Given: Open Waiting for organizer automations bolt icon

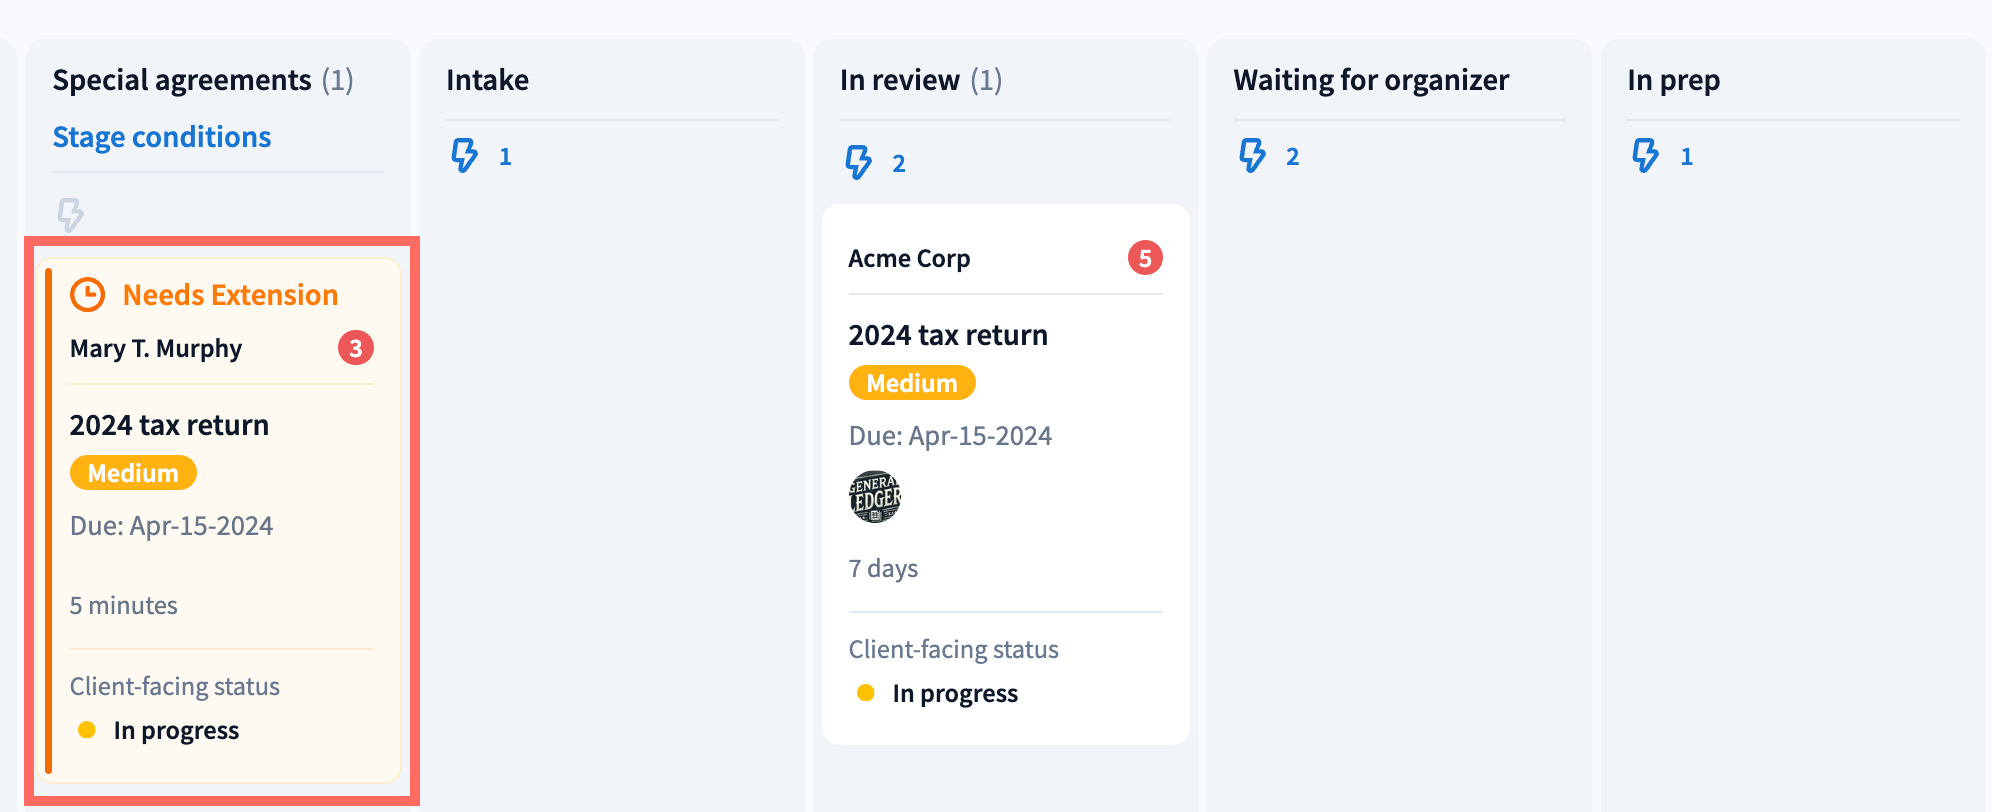Looking at the screenshot, I should click(x=1252, y=156).
